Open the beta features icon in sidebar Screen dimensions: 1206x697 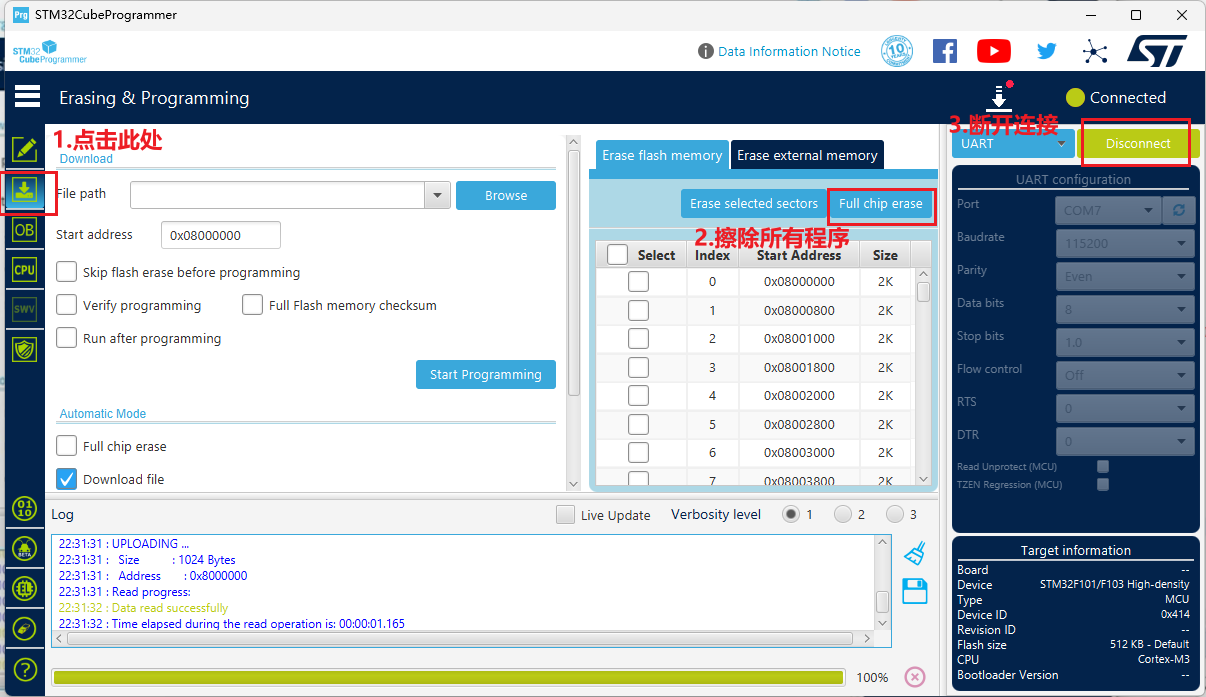pyautogui.click(x=24, y=548)
